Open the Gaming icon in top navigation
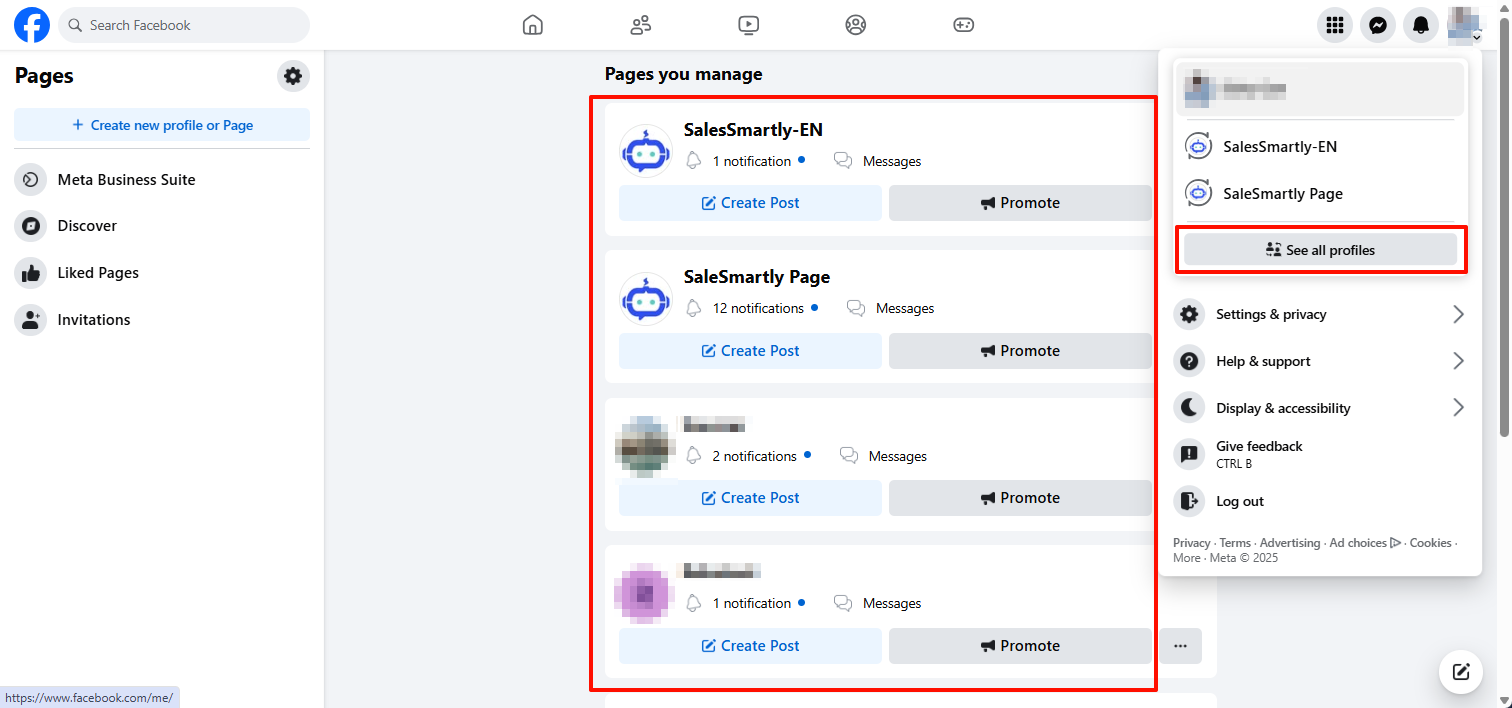 [963, 25]
